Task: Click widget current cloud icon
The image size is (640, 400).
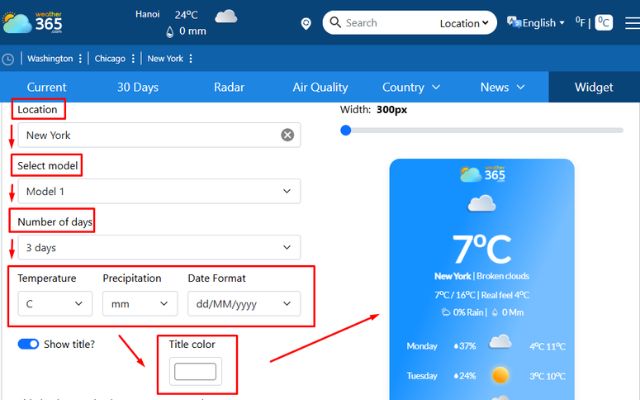Action: pyautogui.click(x=482, y=203)
